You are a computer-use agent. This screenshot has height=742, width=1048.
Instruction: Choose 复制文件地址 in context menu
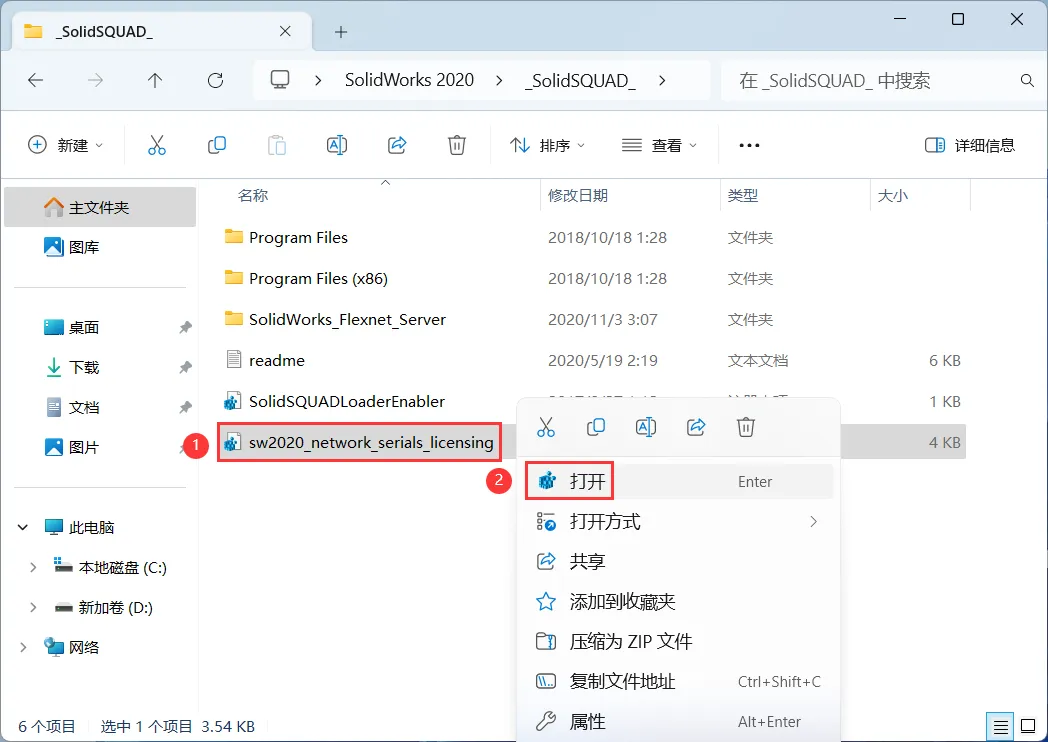(x=678, y=682)
